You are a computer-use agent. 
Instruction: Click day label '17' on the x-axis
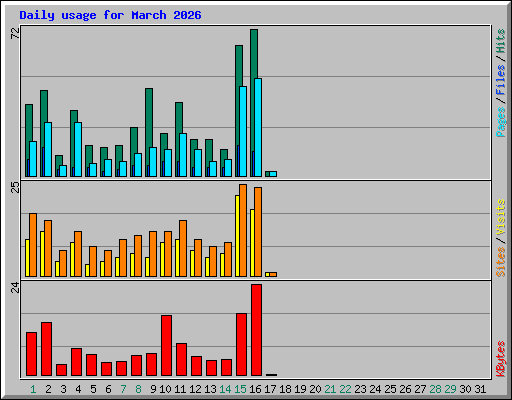pos(270,389)
